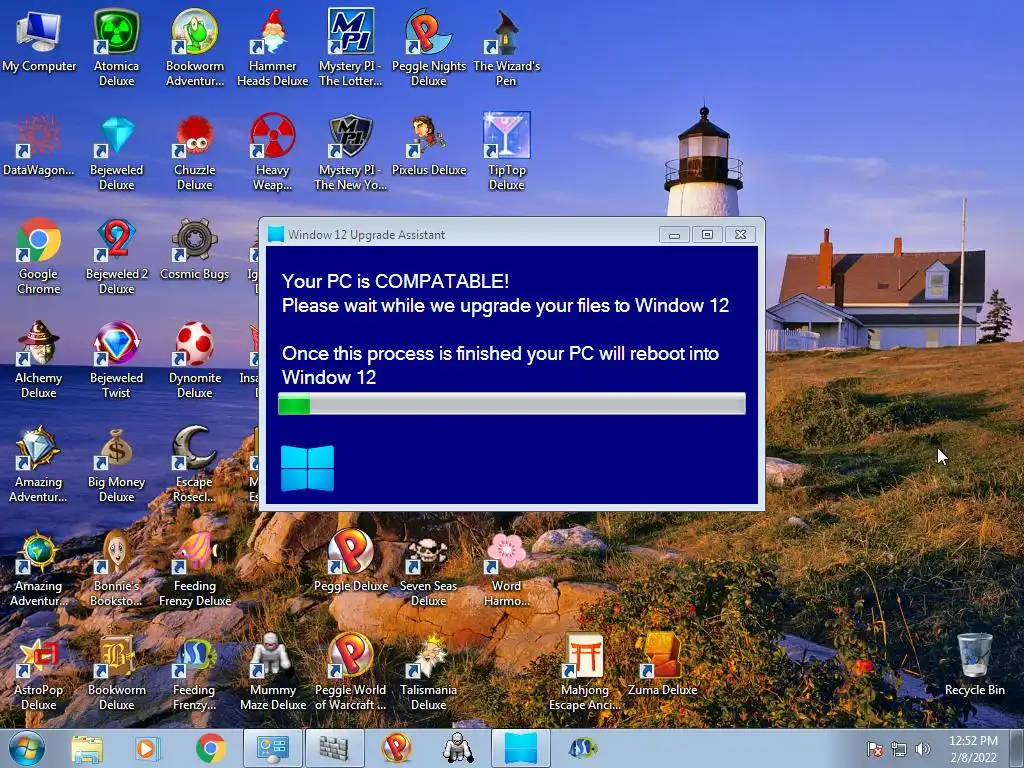Open Escape Rosecliff desktop icon

tap(195, 463)
